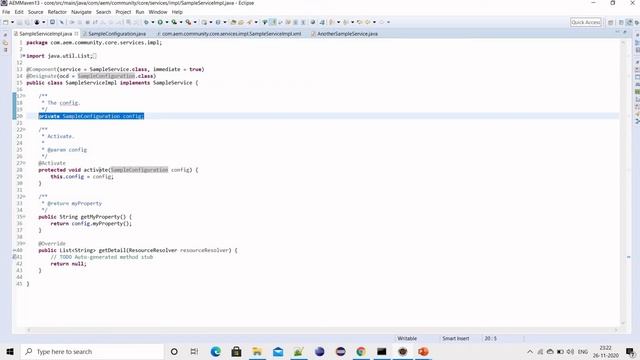Image resolution: width=640 pixels, height=360 pixels.
Task: Click the TODO task marker on line 41
Action: click(x=14, y=257)
